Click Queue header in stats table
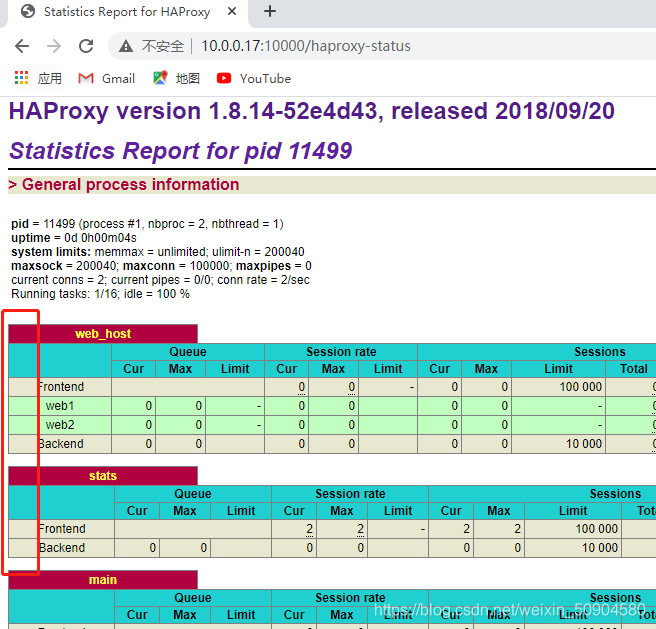Screen dimensions: 656x629 193,494
